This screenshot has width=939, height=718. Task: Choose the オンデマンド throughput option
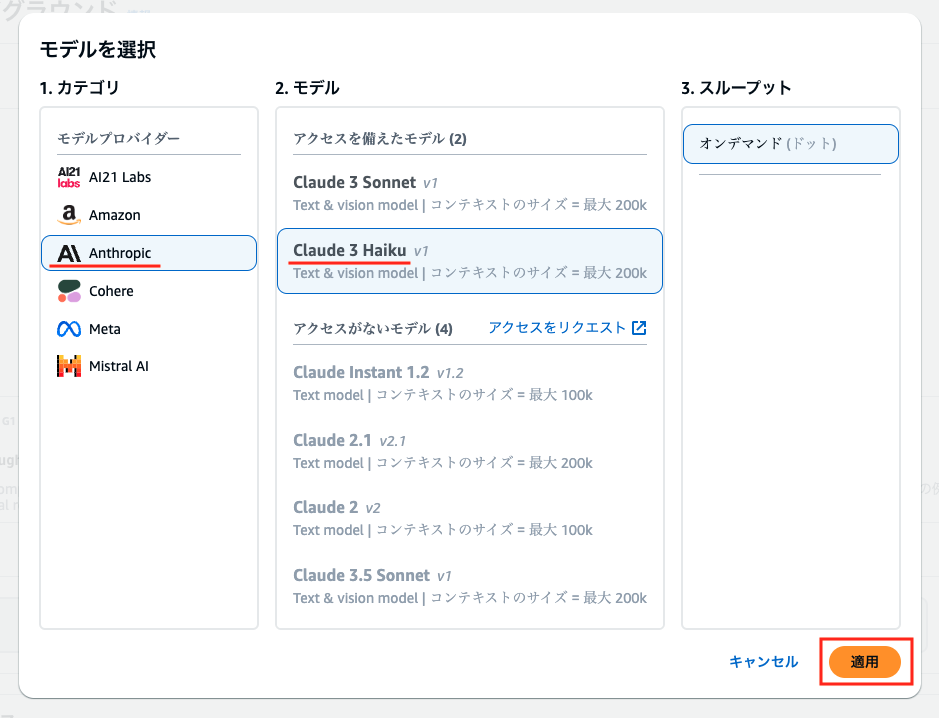(x=790, y=144)
